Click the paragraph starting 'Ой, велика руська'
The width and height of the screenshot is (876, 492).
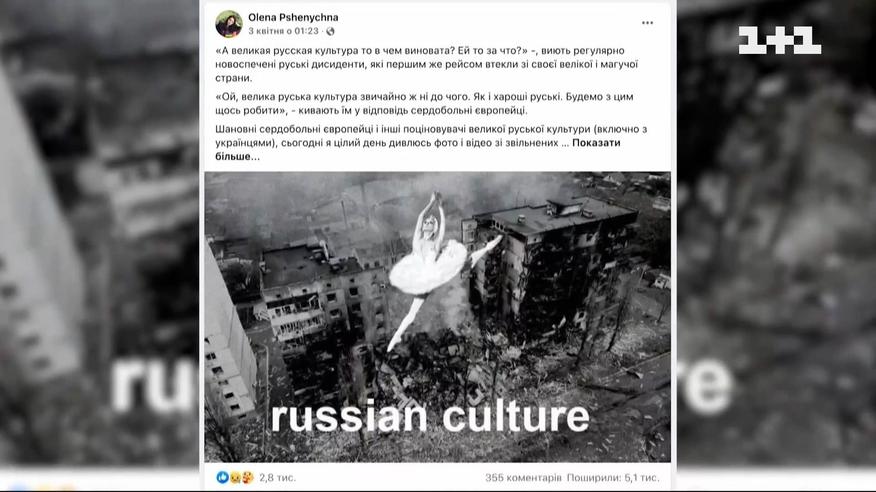point(425,103)
